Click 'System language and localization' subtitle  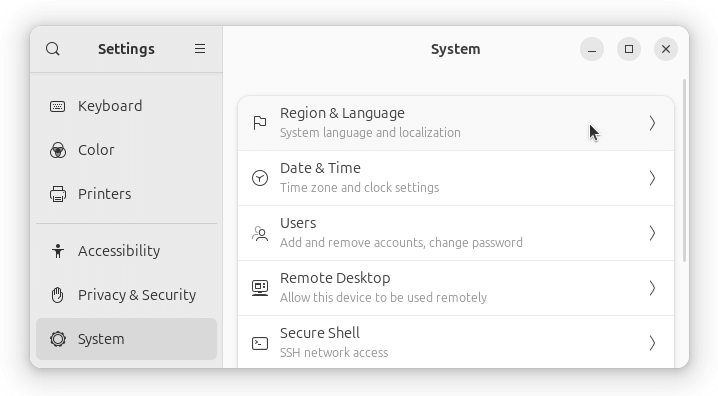(x=370, y=133)
